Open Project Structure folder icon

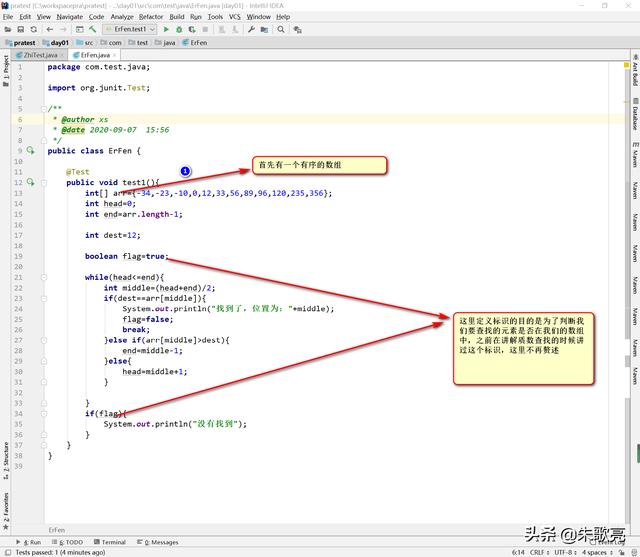pos(264,29)
